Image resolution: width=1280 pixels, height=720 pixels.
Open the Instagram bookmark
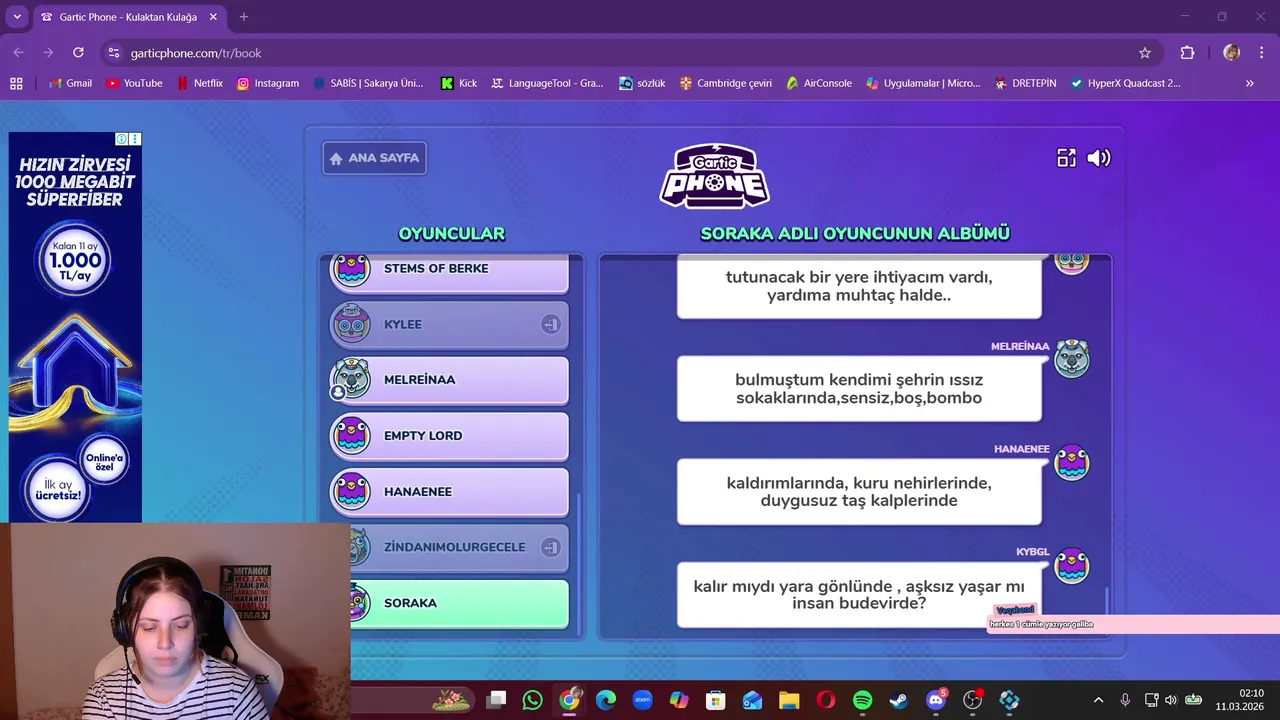(x=268, y=83)
